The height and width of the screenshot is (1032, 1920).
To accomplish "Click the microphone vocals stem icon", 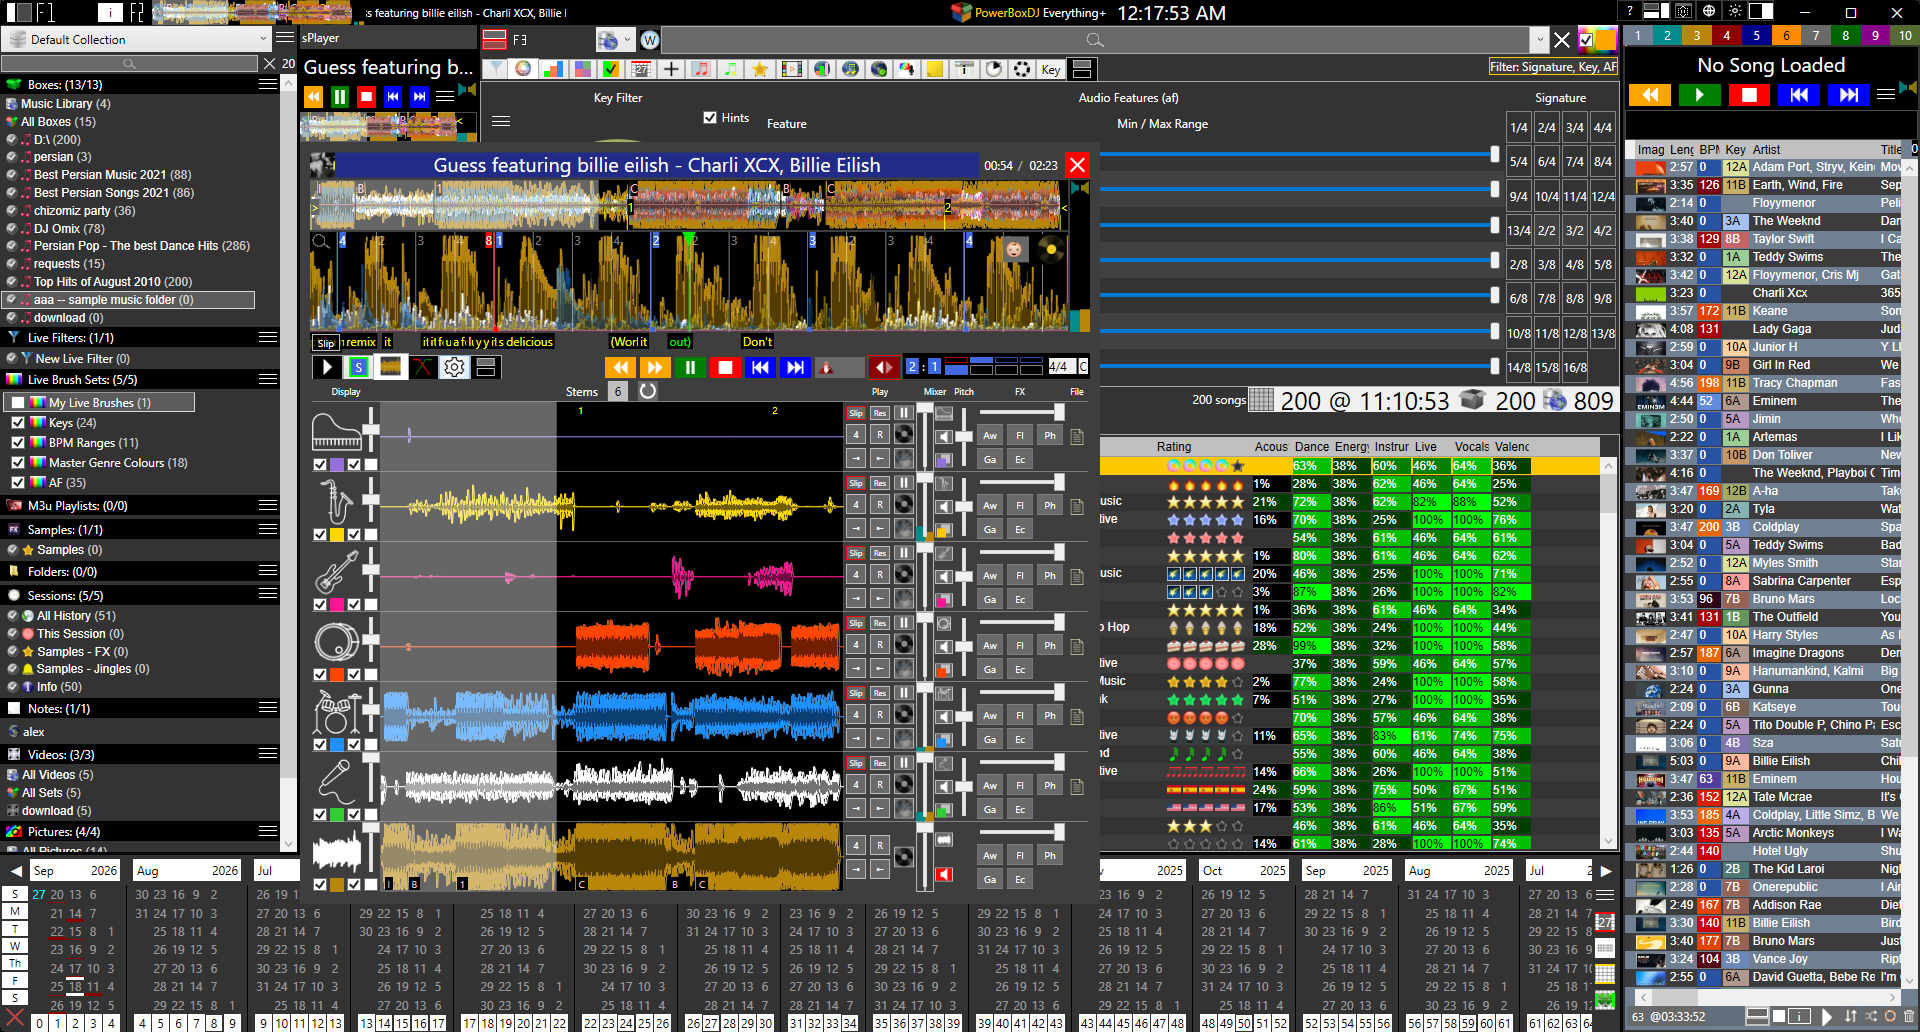I will tap(336, 781).
